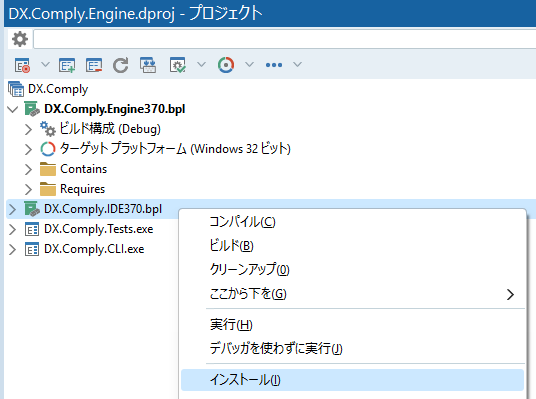Screen dimensions: 536x399
Task: Expand the ターゲット プラットフォーム node
Action: 28,149
